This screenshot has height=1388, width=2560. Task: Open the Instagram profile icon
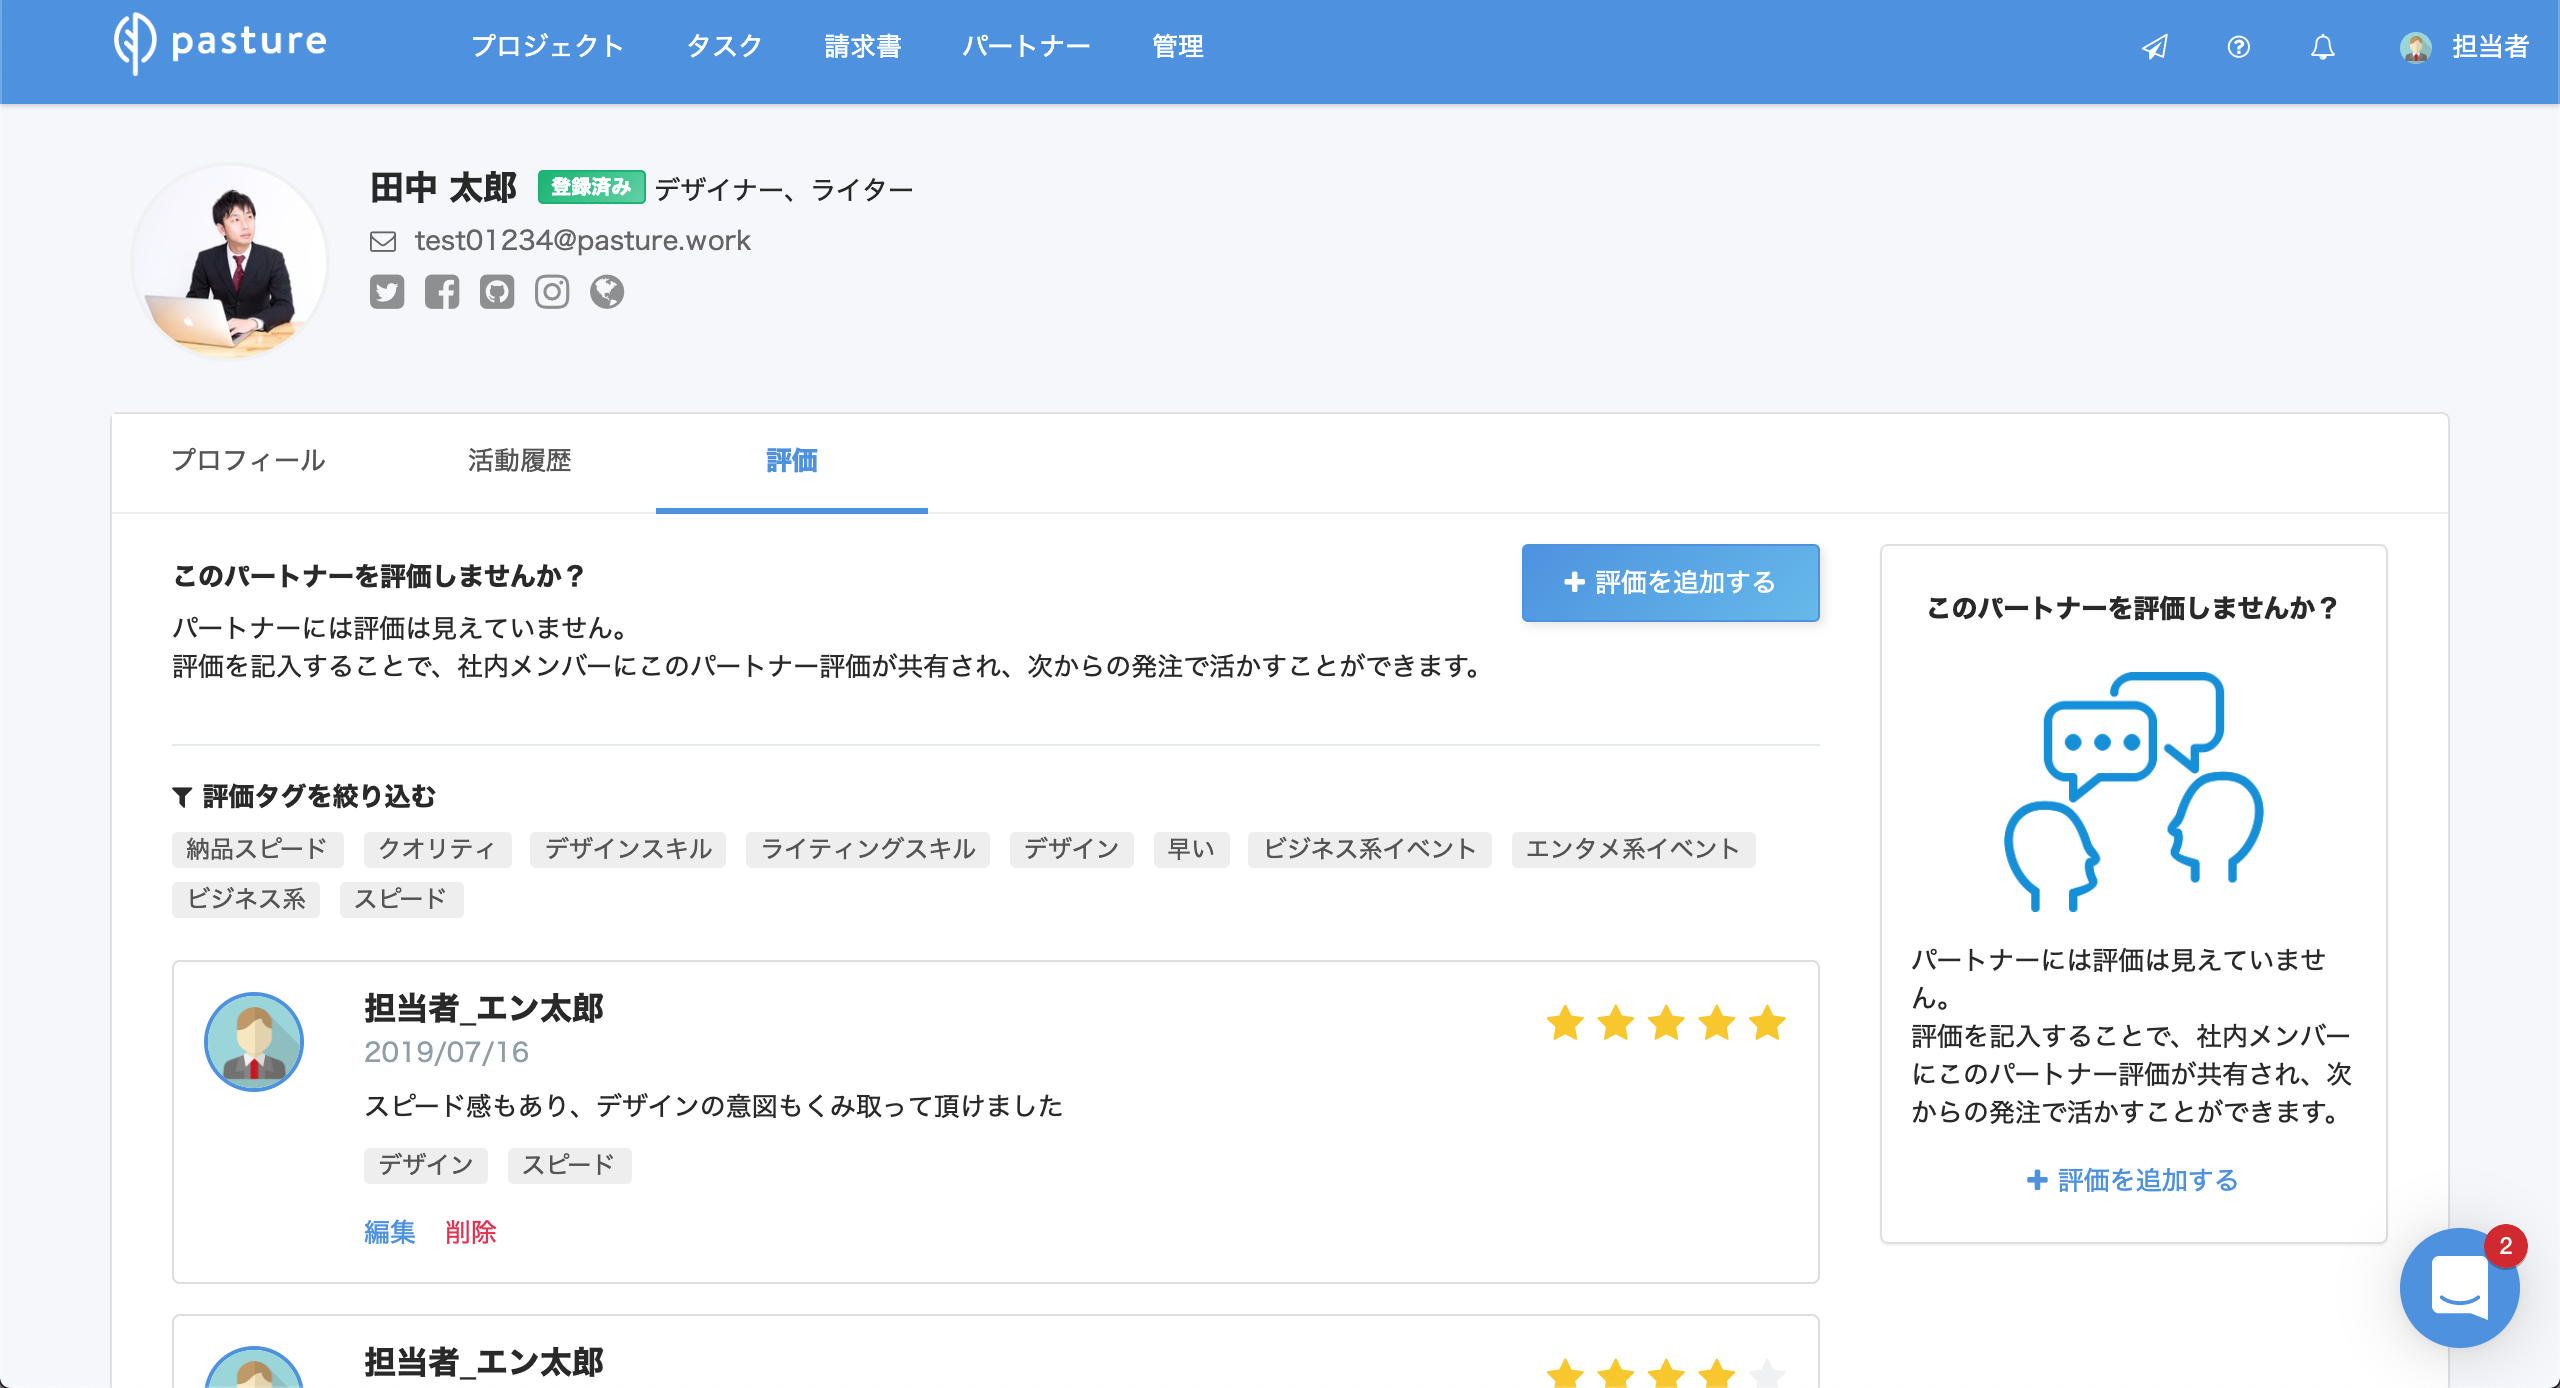pos(552,292)
